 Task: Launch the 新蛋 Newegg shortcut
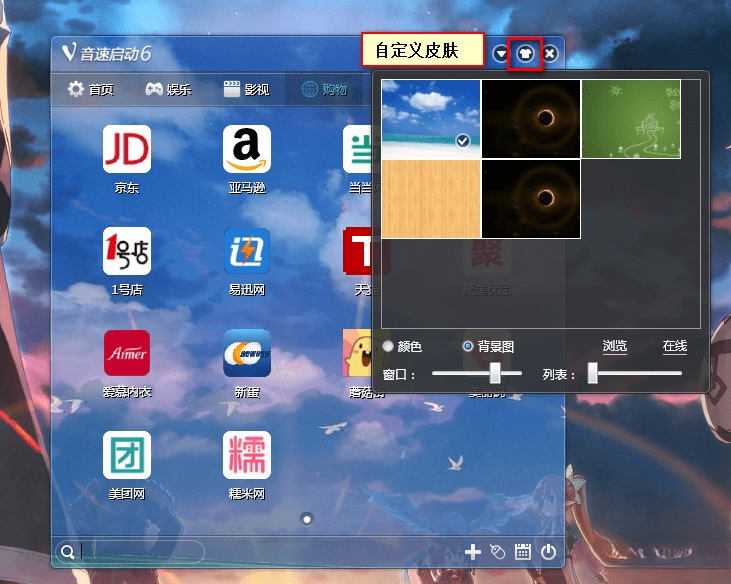tap(247, 353)
